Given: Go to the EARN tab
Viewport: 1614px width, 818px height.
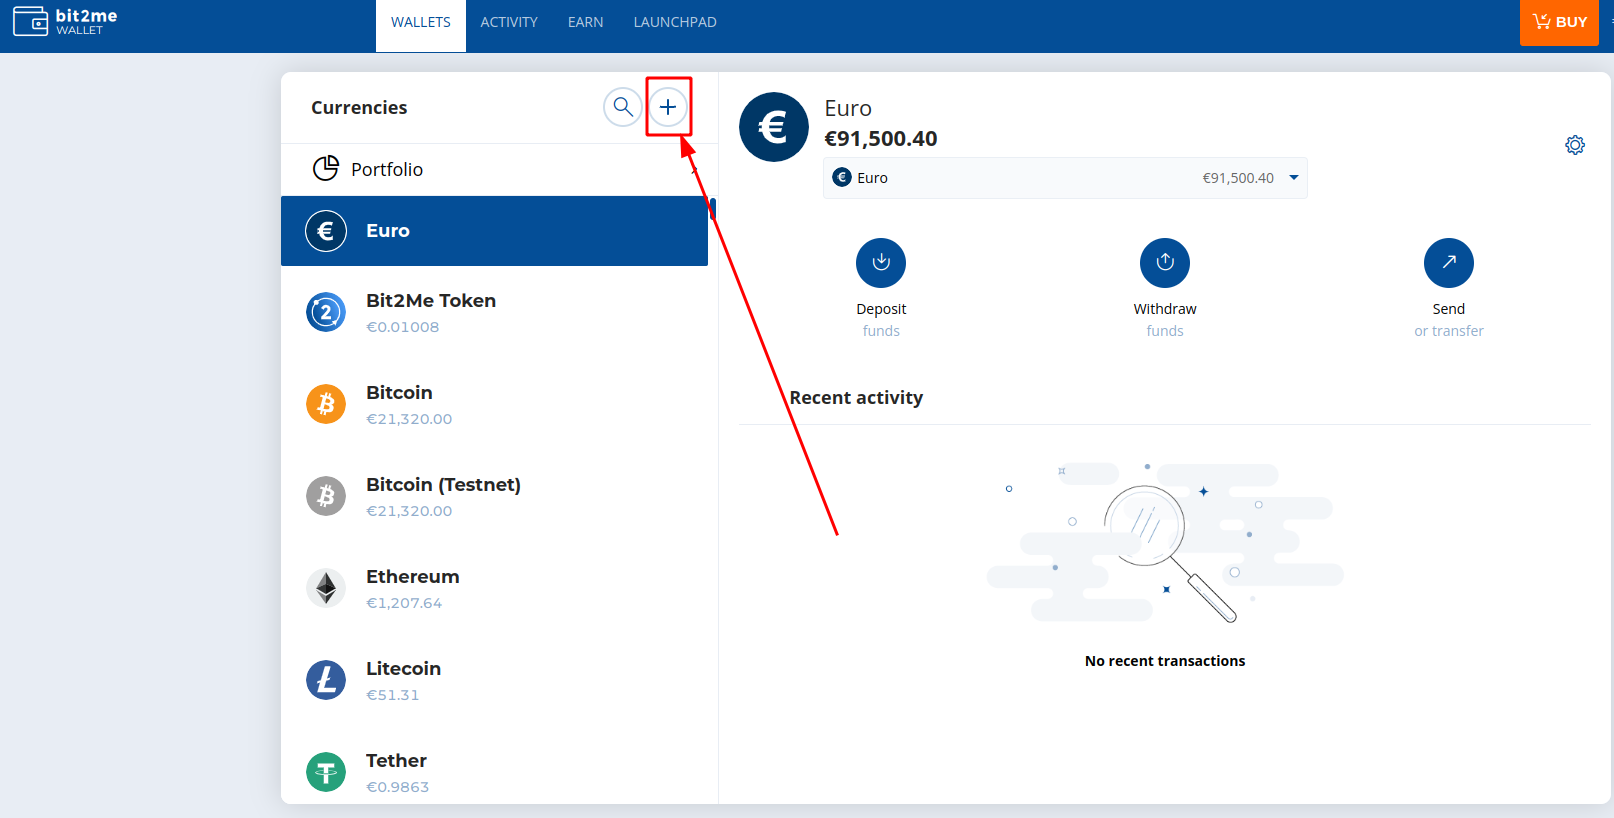Looking at the screenshot, I should click(x=586, y=22).
